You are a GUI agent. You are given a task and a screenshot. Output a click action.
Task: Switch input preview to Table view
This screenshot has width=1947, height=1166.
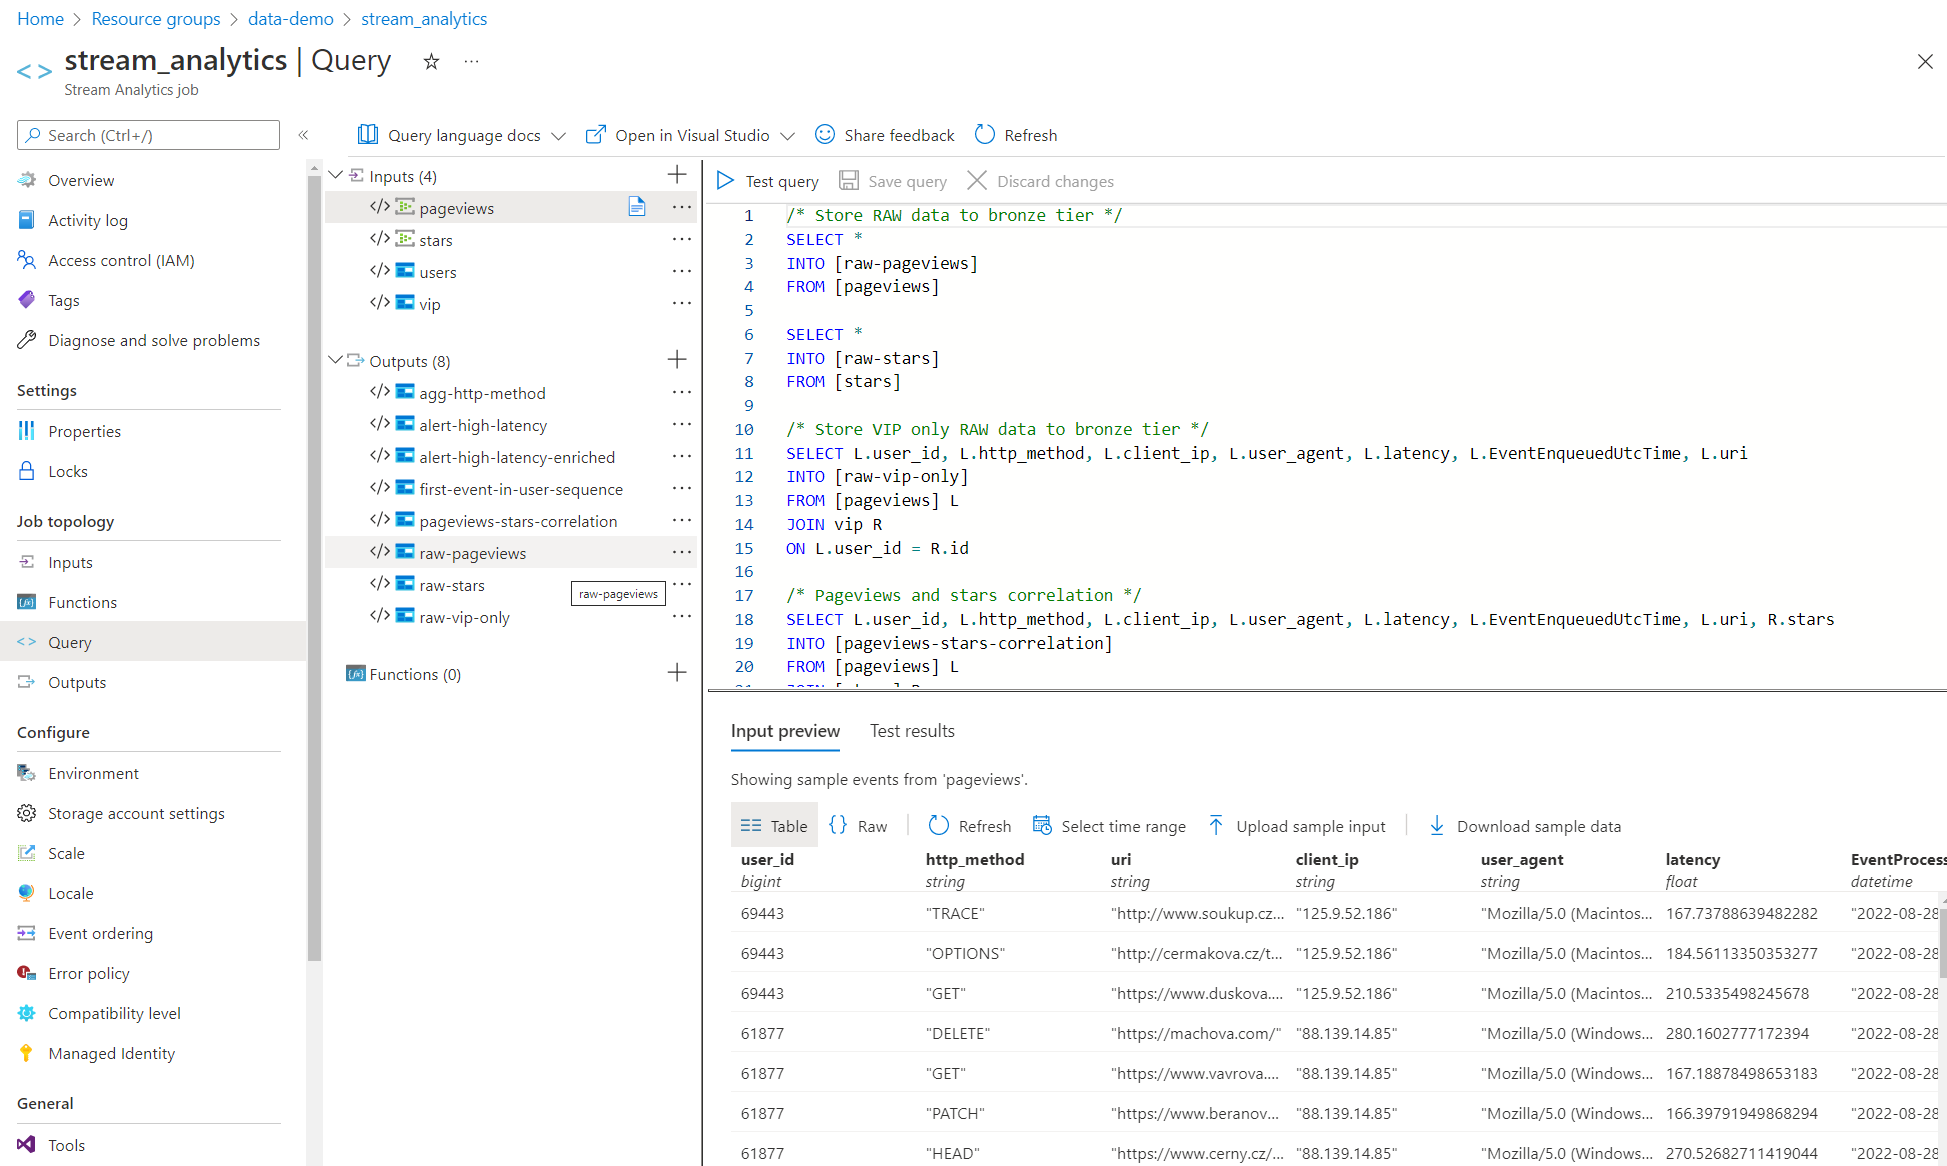(774, 826)
